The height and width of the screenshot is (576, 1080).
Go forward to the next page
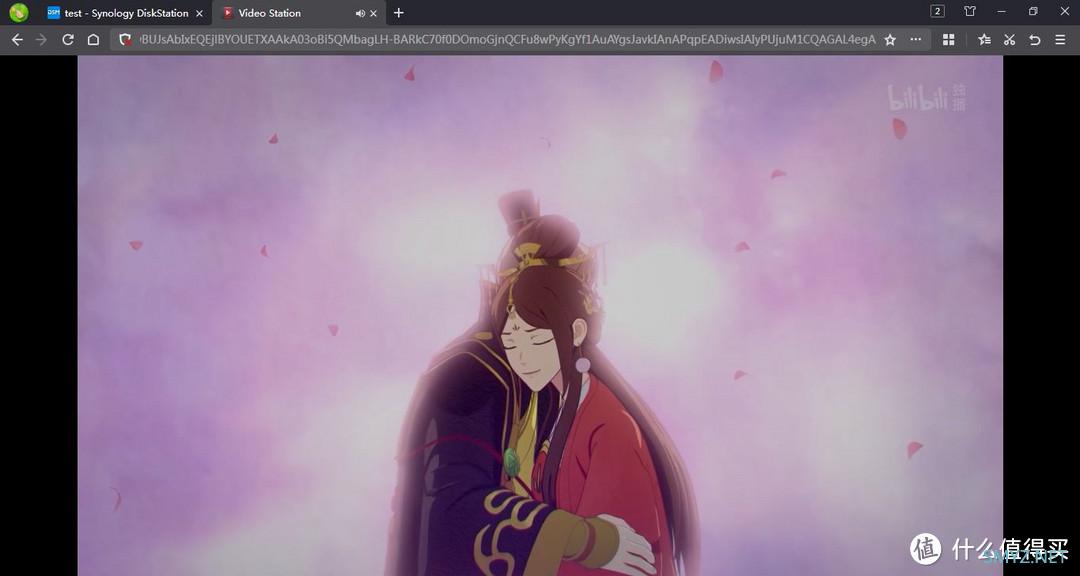(41, 40)
